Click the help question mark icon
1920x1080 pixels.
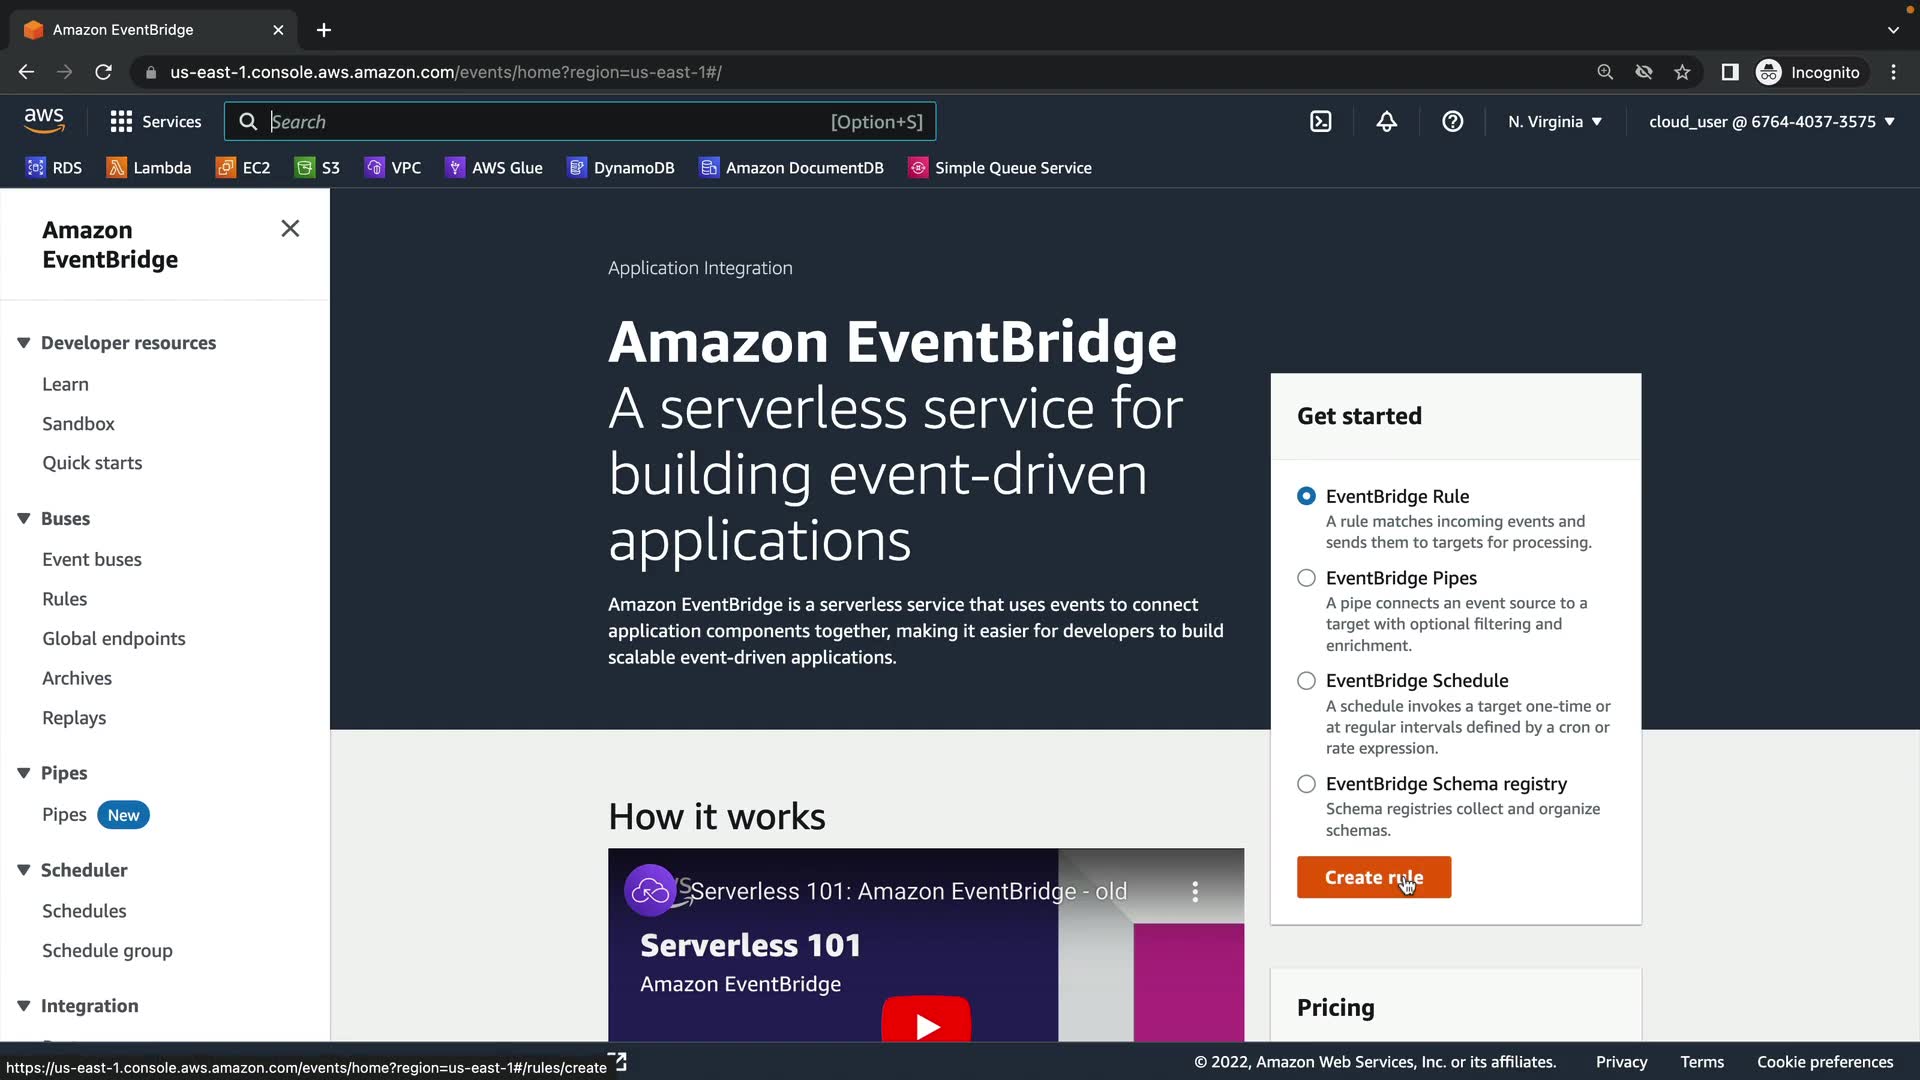click(x=1452, y=122)
